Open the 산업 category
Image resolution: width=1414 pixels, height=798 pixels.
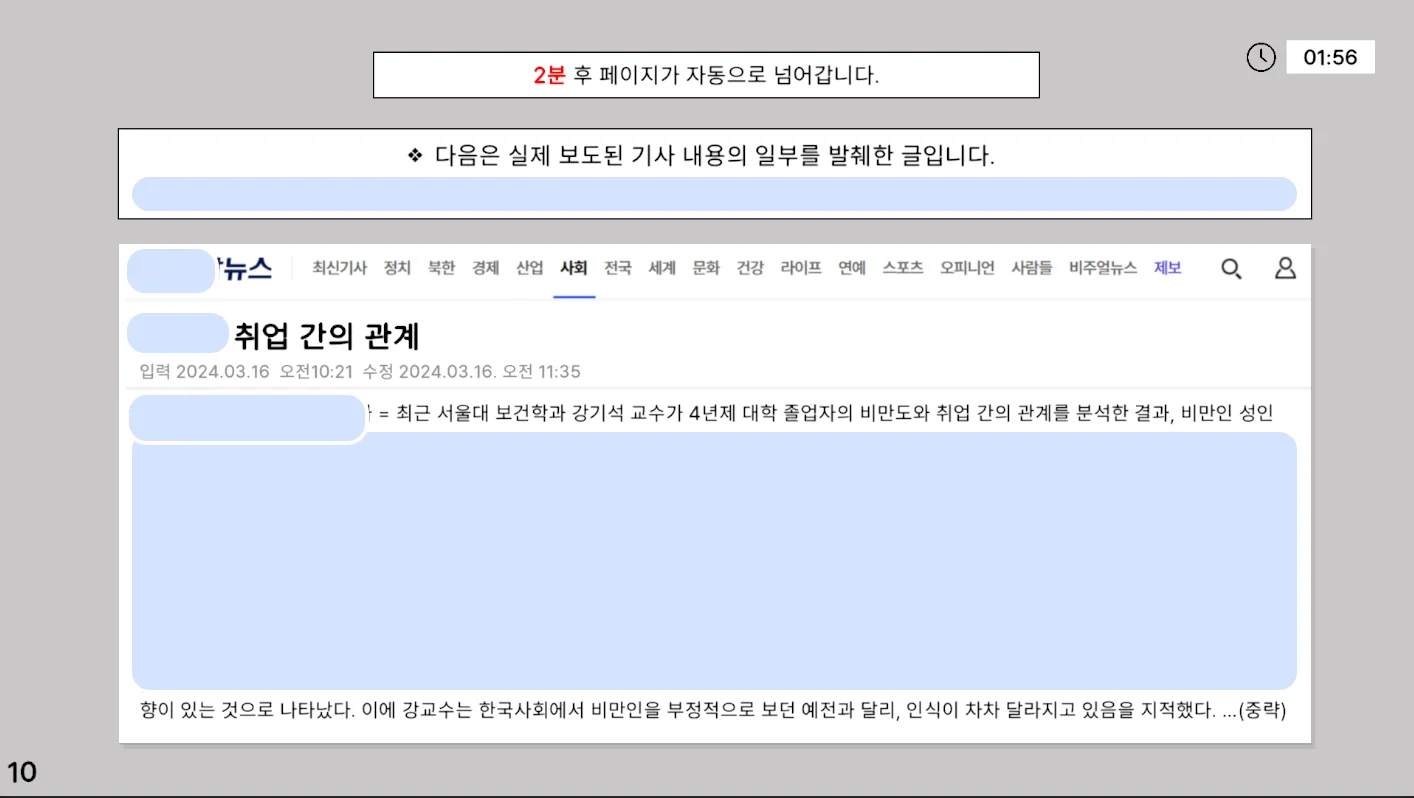coord(529,268)
